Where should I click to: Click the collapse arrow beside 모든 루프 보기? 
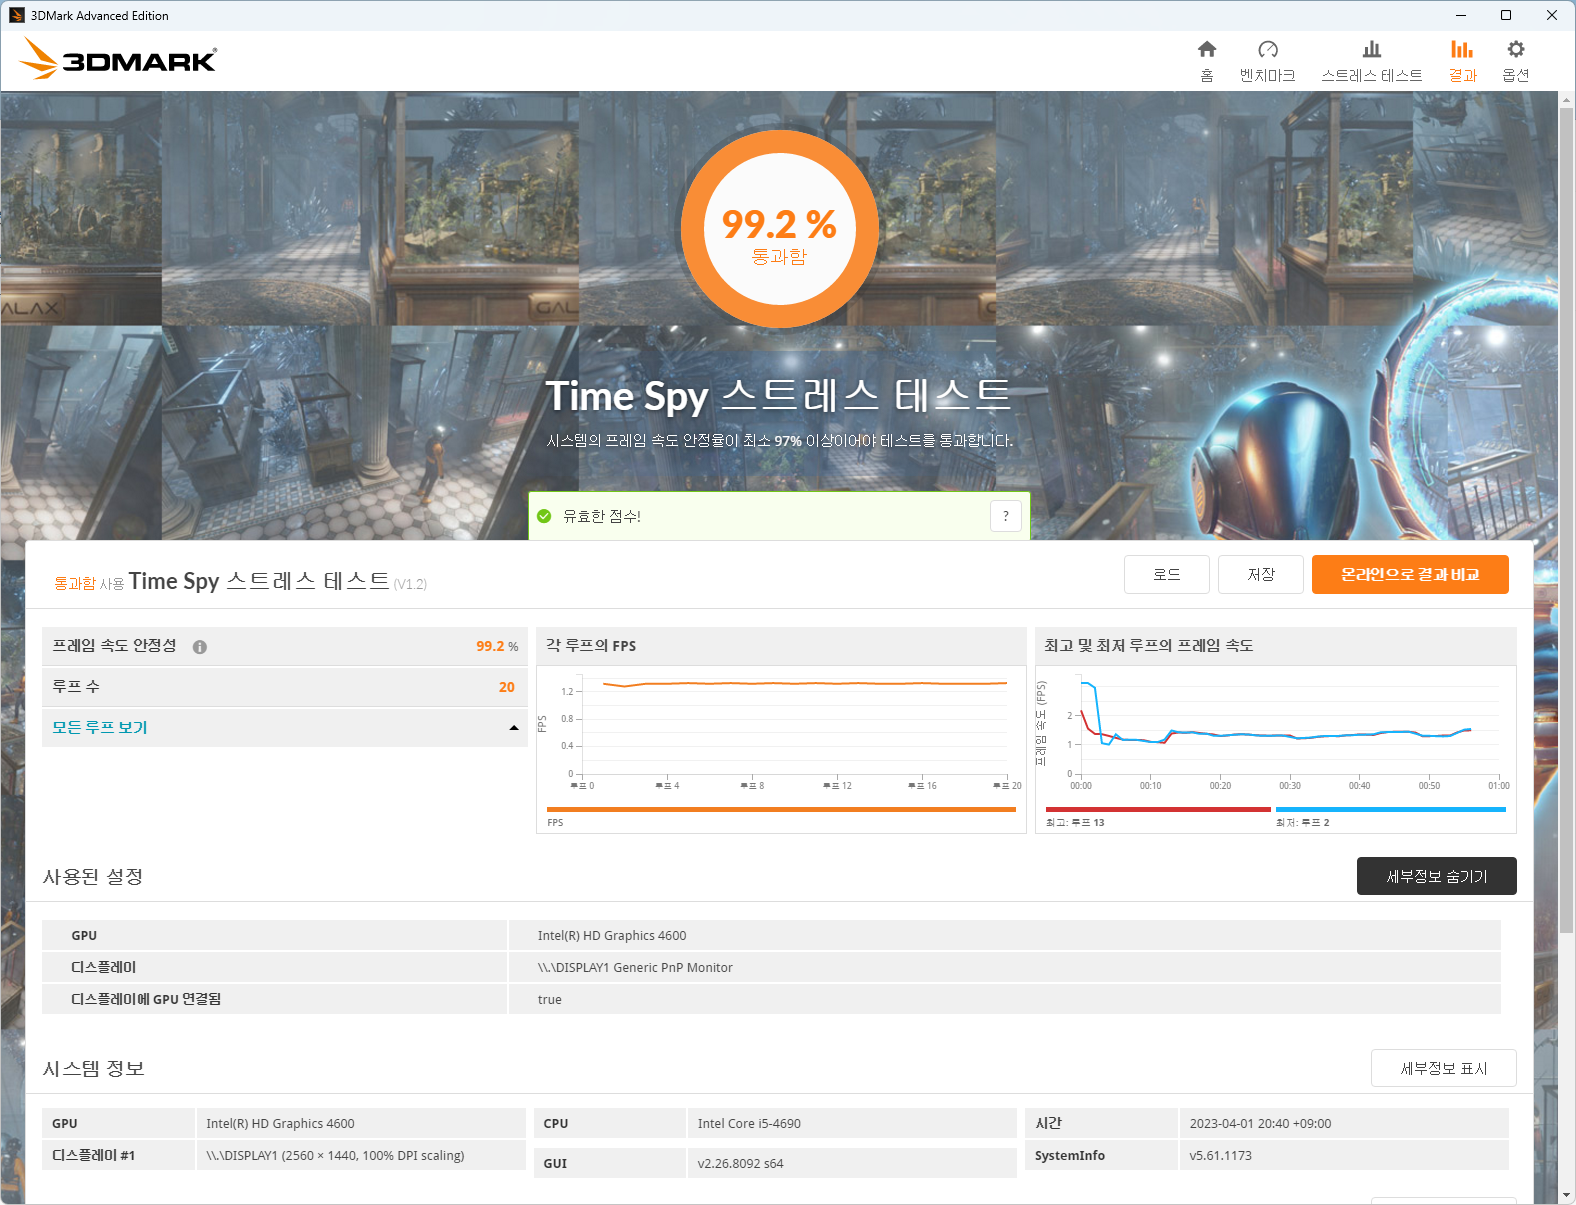coord(514,728)
